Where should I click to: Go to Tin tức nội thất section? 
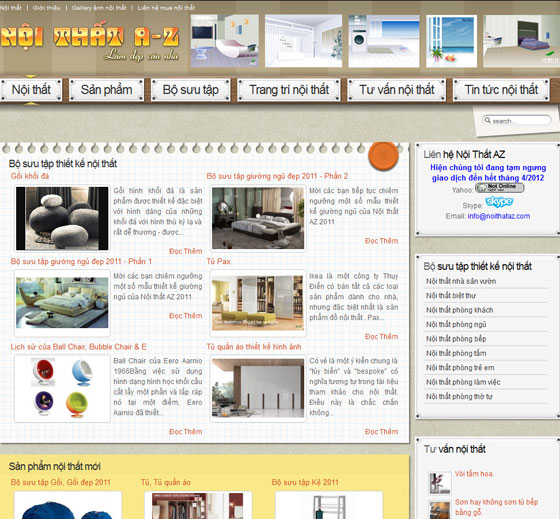(501, 90)
